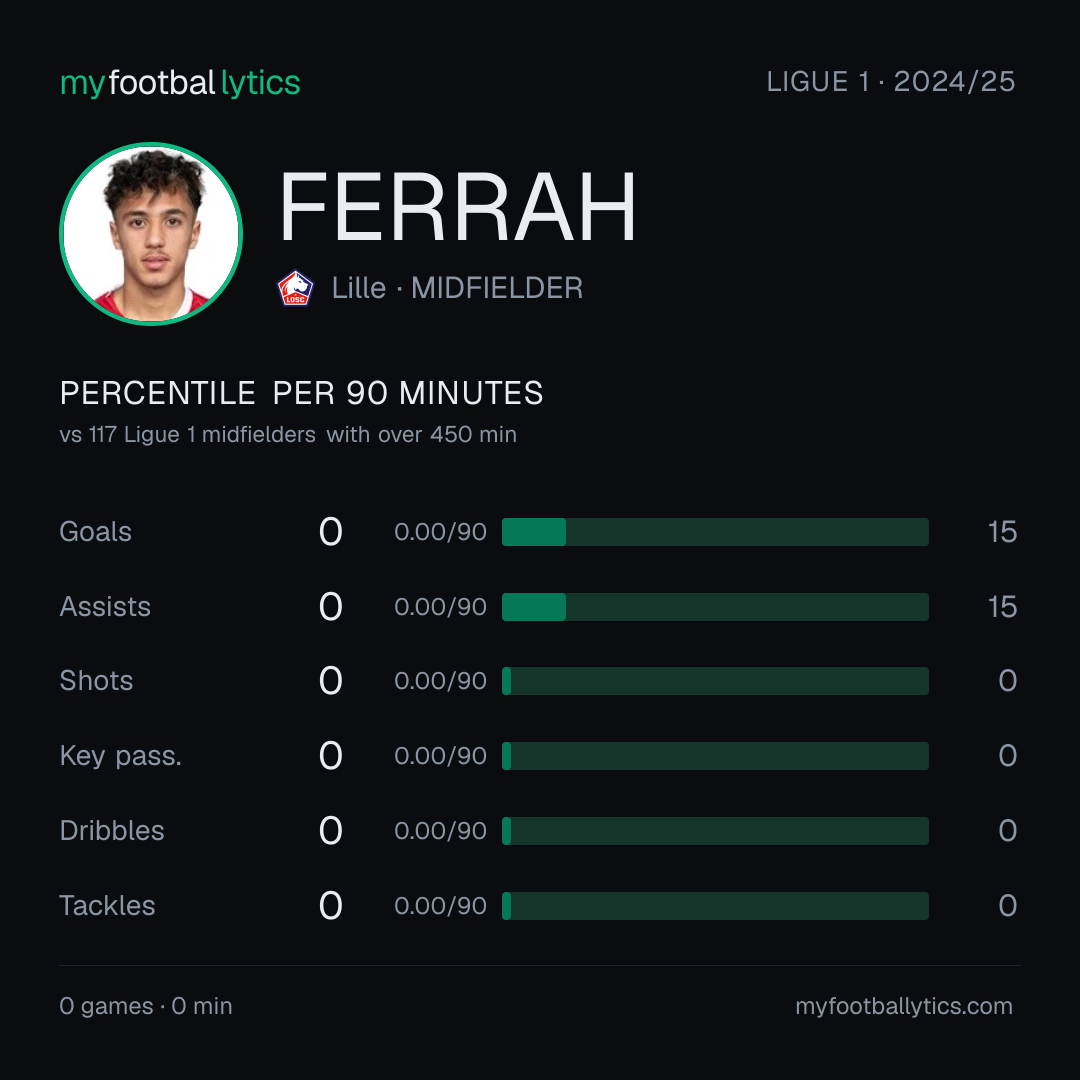The width and height of the screenshot is (1080, 1080).
Task: Open the myfootballytics.com footer link
Action: tap(904, 1006)
